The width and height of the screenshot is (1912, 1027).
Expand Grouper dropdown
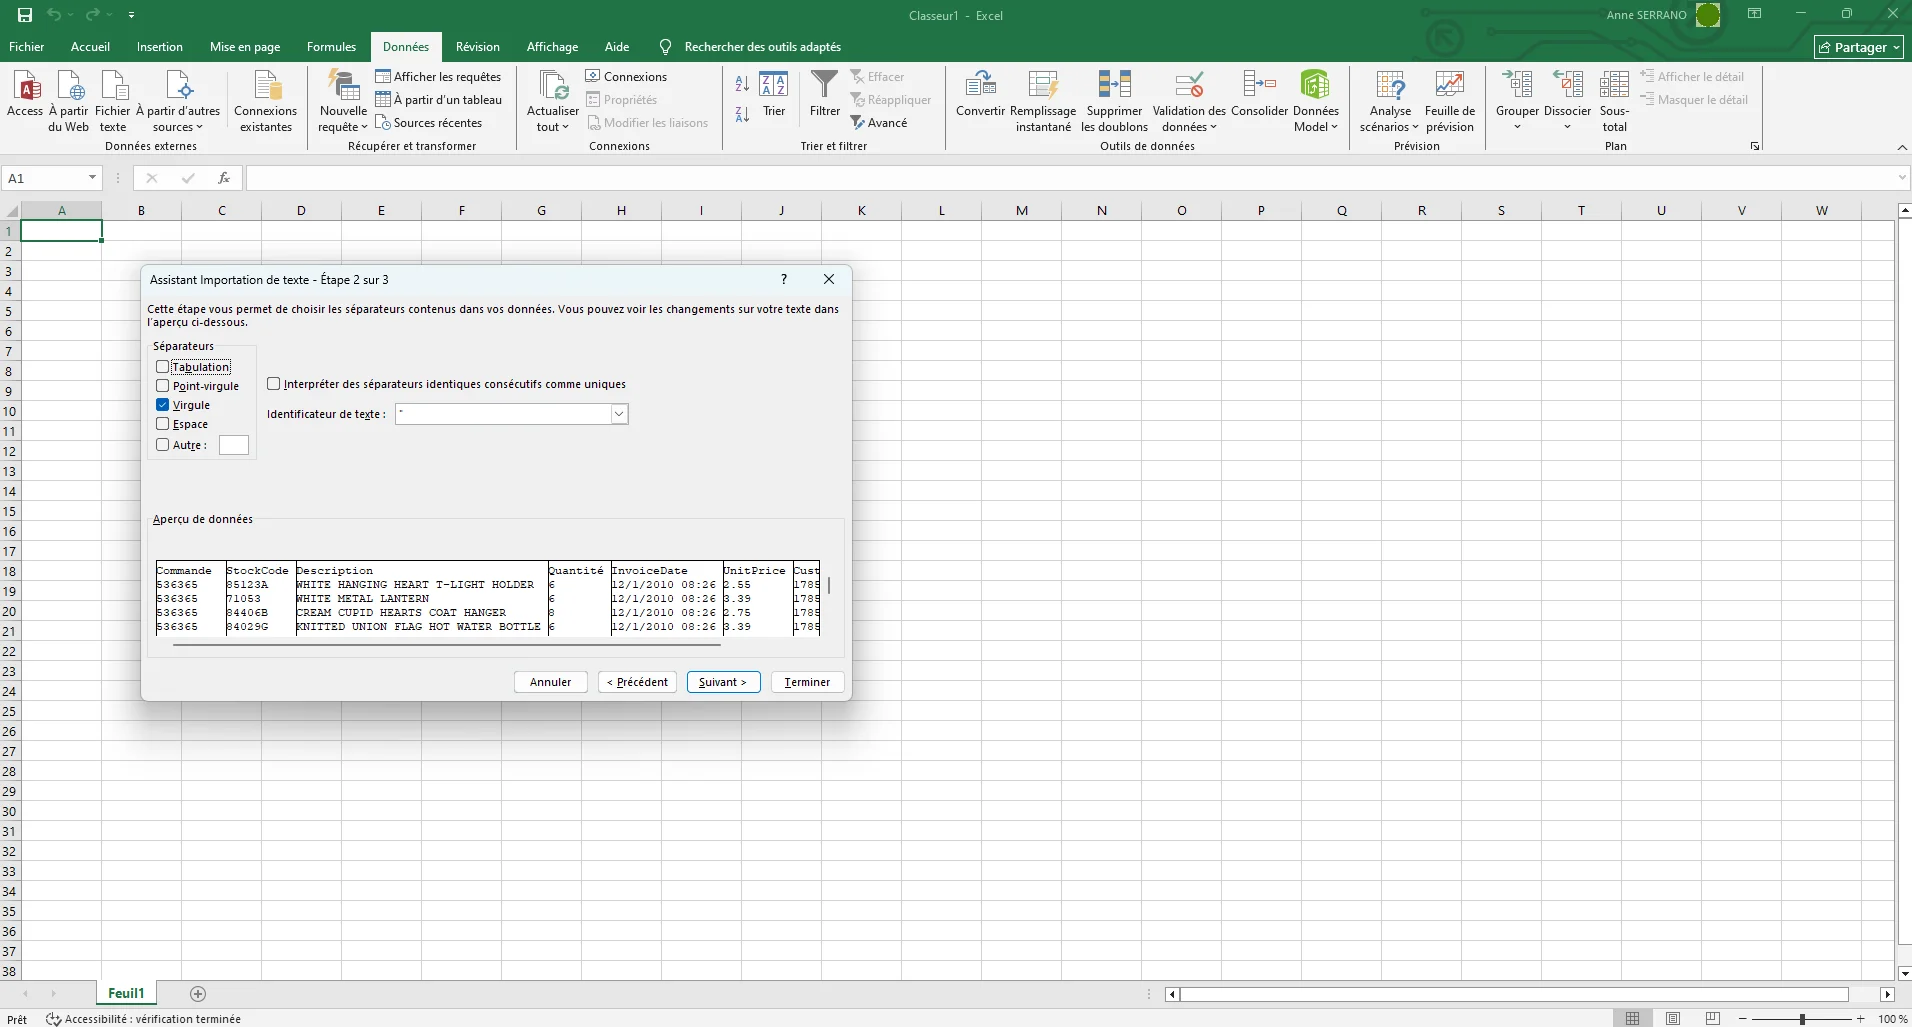coord(1517,126)
